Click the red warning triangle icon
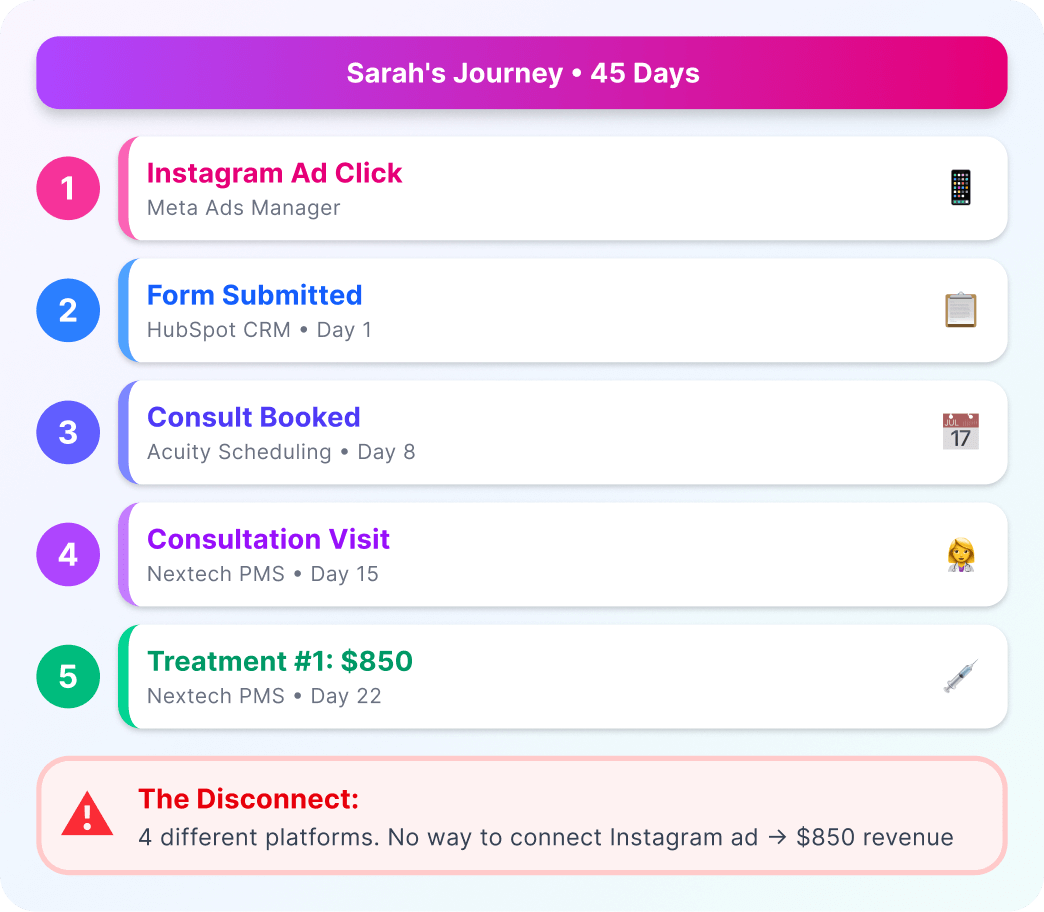The image size is (1044, 912). coord(87,816)
